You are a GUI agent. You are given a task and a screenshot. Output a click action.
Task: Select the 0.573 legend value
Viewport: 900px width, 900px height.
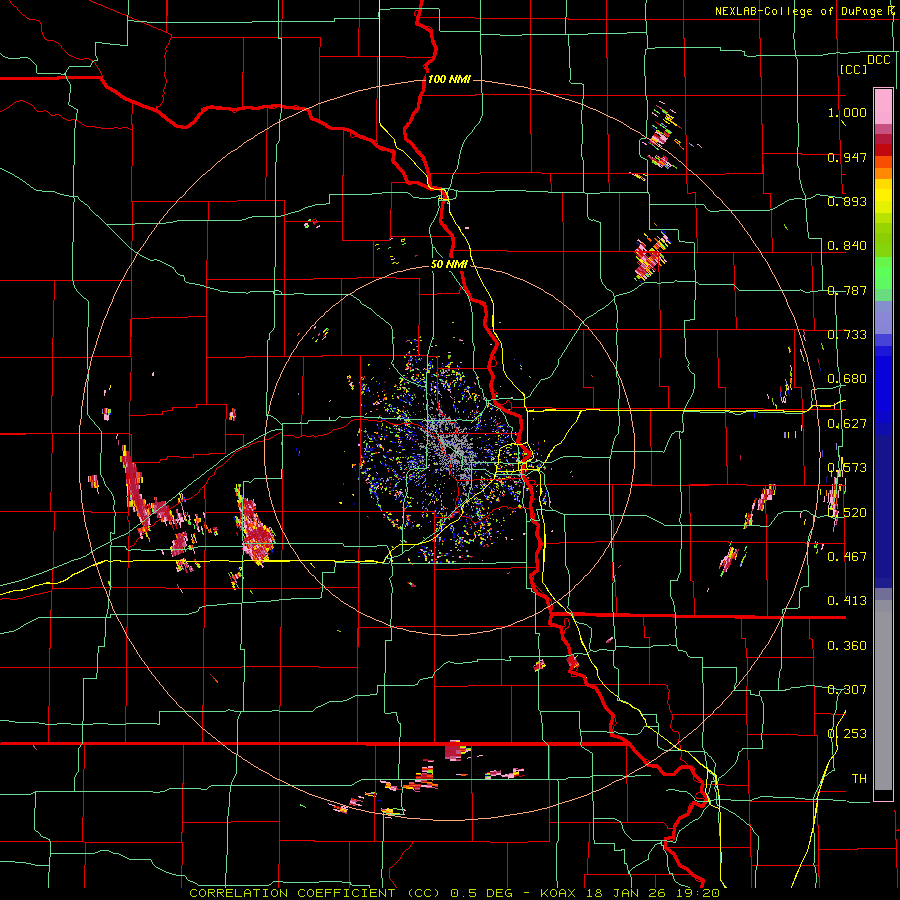point(847,468)
